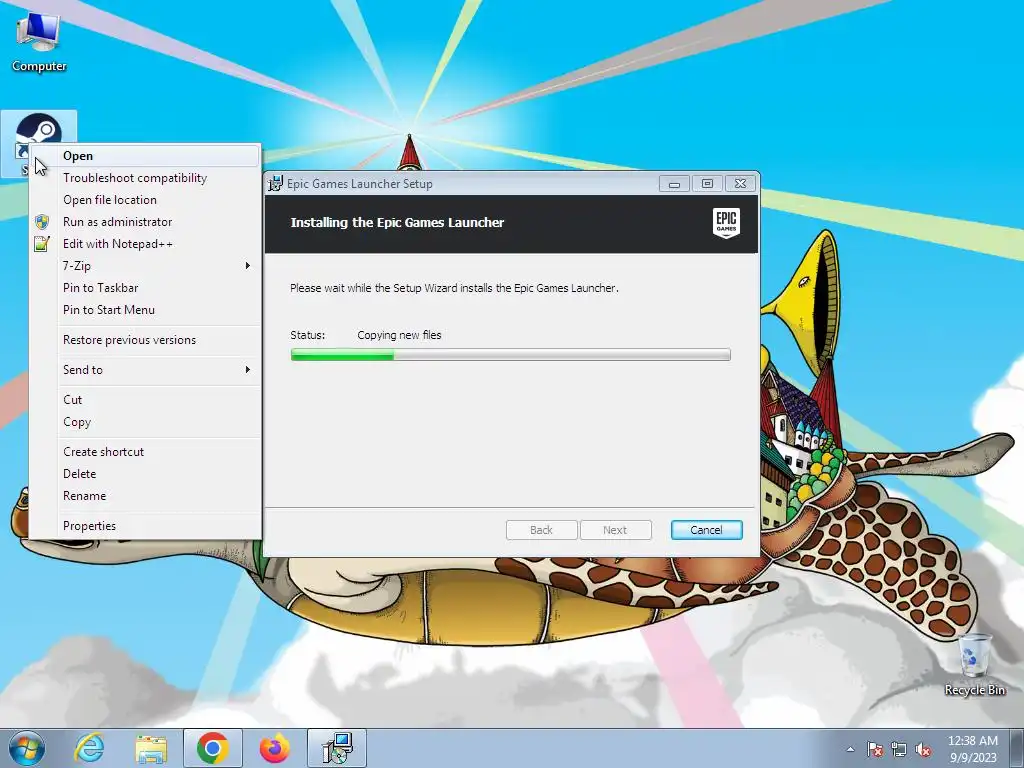Open the clock showing 12:38 AM
Viewport: 1024px width, 768px height.
(x=973, y=749)
